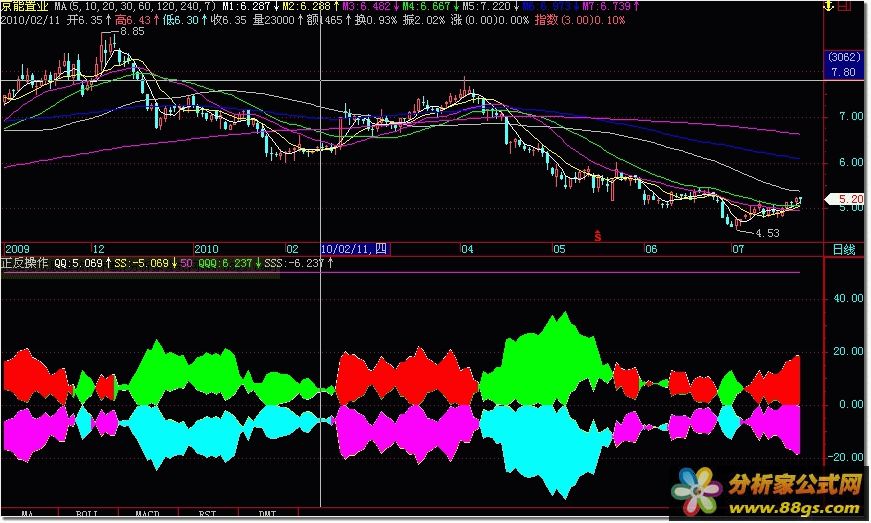The image size is (871, 523).
Task: Switch to the BOLL indicator tab
Action: (88, 513)
